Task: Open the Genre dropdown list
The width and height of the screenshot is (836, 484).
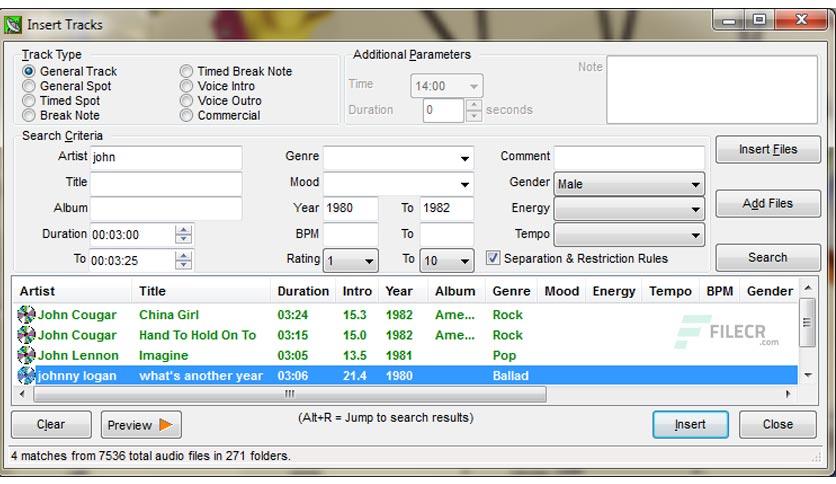Action: (465, 159)
